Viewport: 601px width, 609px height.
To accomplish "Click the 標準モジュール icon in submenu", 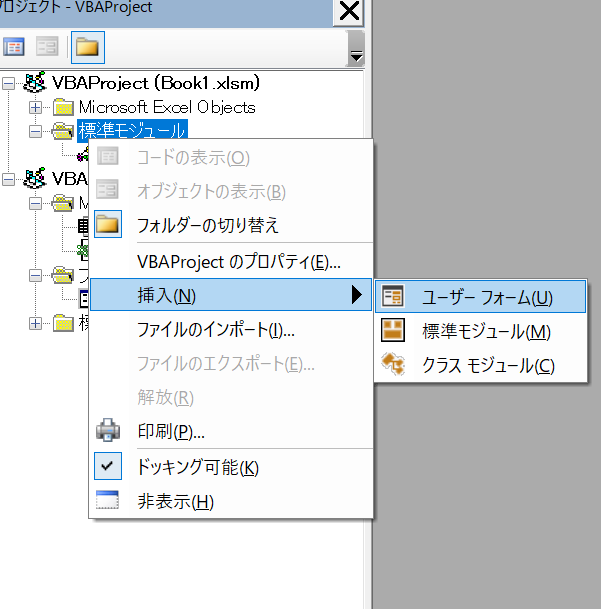I will coord(393,331).
